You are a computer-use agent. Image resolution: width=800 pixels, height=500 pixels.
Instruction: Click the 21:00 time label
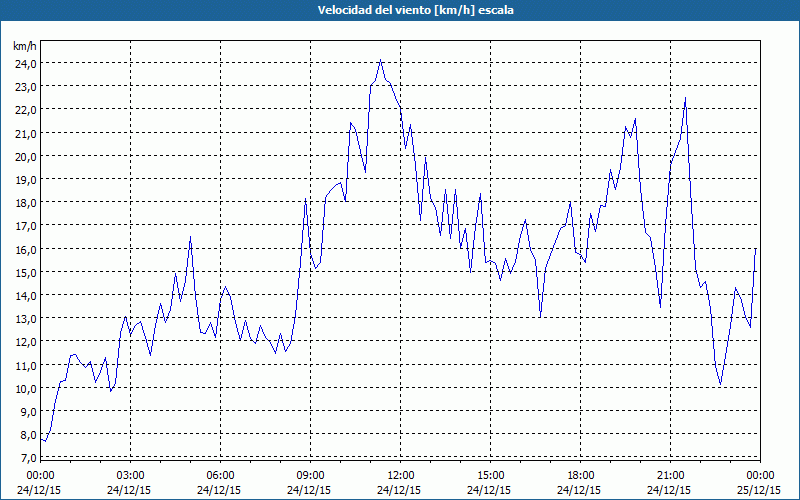tap(670, 476)
